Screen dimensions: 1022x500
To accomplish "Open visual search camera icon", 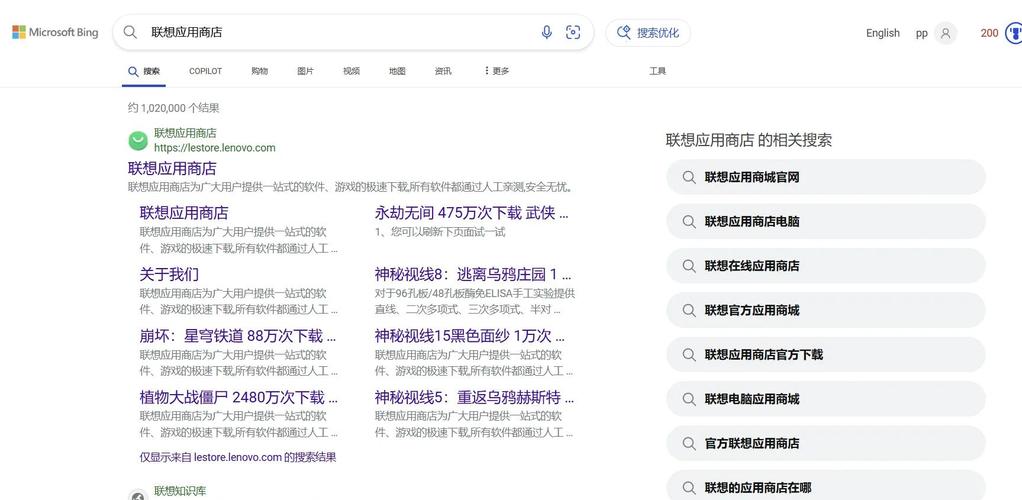I will tap(573, 33).
